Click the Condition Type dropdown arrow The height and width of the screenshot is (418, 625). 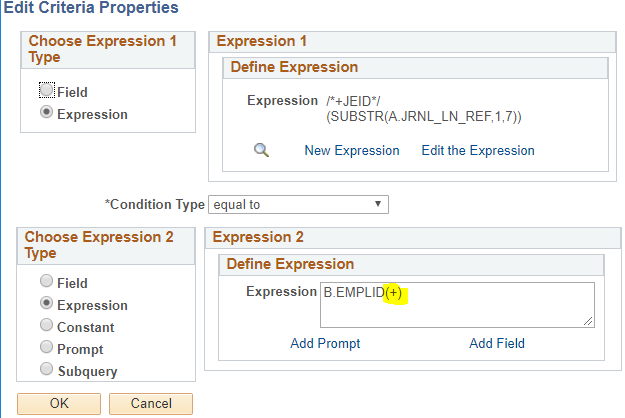click(378, 204)
